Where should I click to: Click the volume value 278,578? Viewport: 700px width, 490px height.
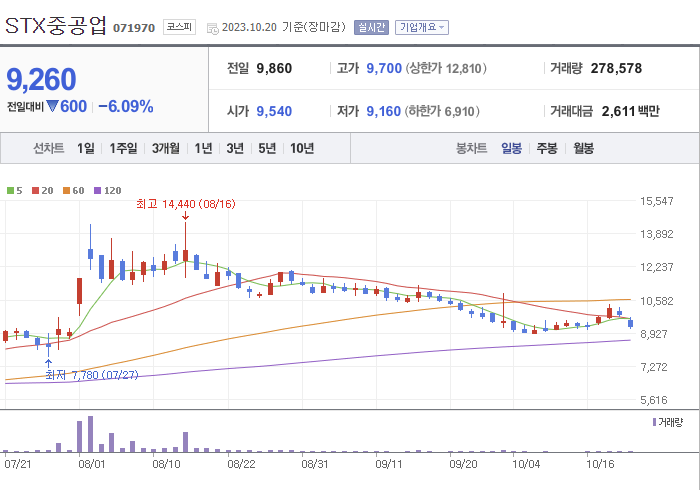pos(616,68)
